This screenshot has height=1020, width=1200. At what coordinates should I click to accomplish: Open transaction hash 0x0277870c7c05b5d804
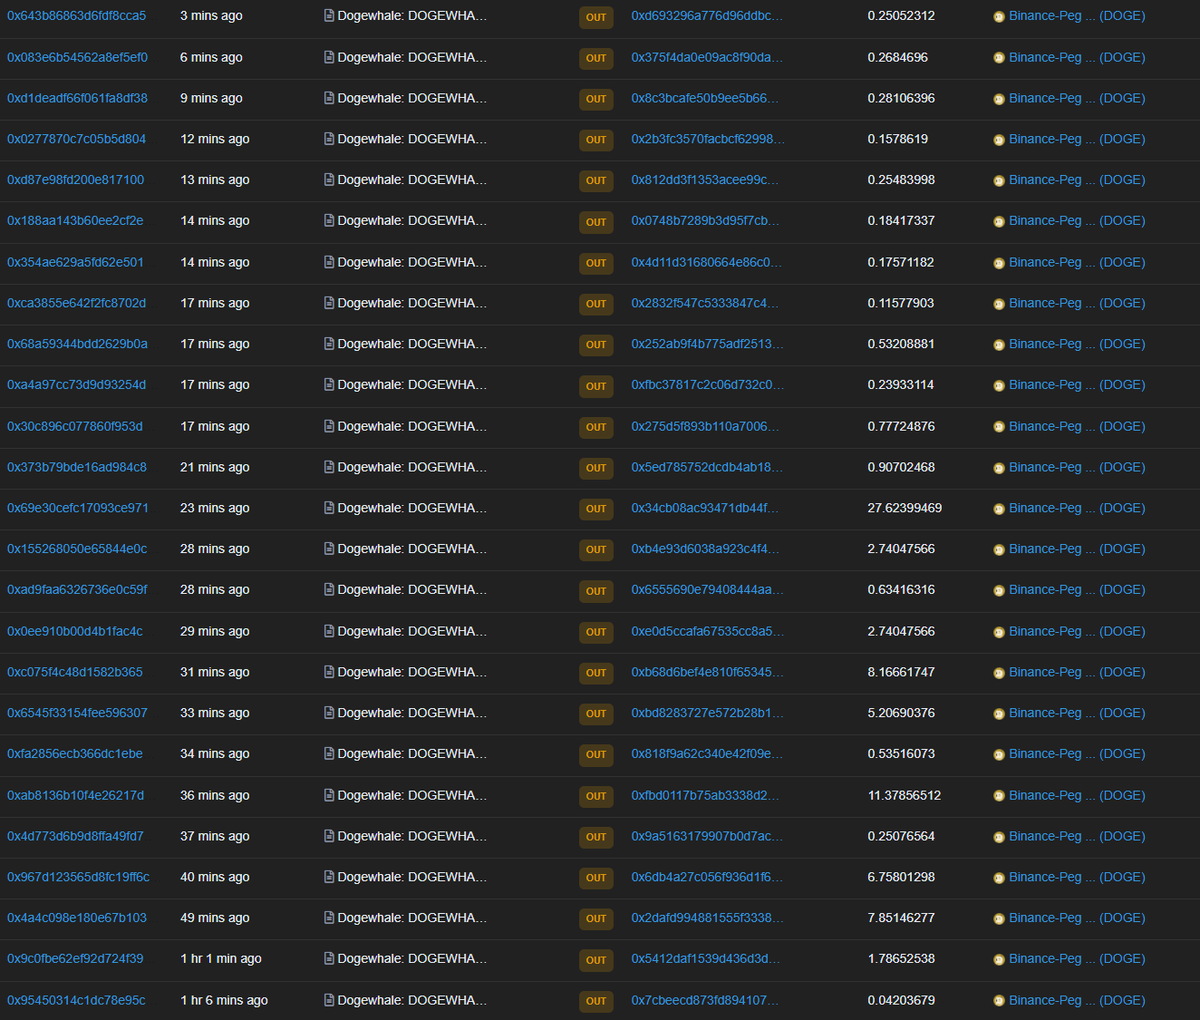click(76, 139)
